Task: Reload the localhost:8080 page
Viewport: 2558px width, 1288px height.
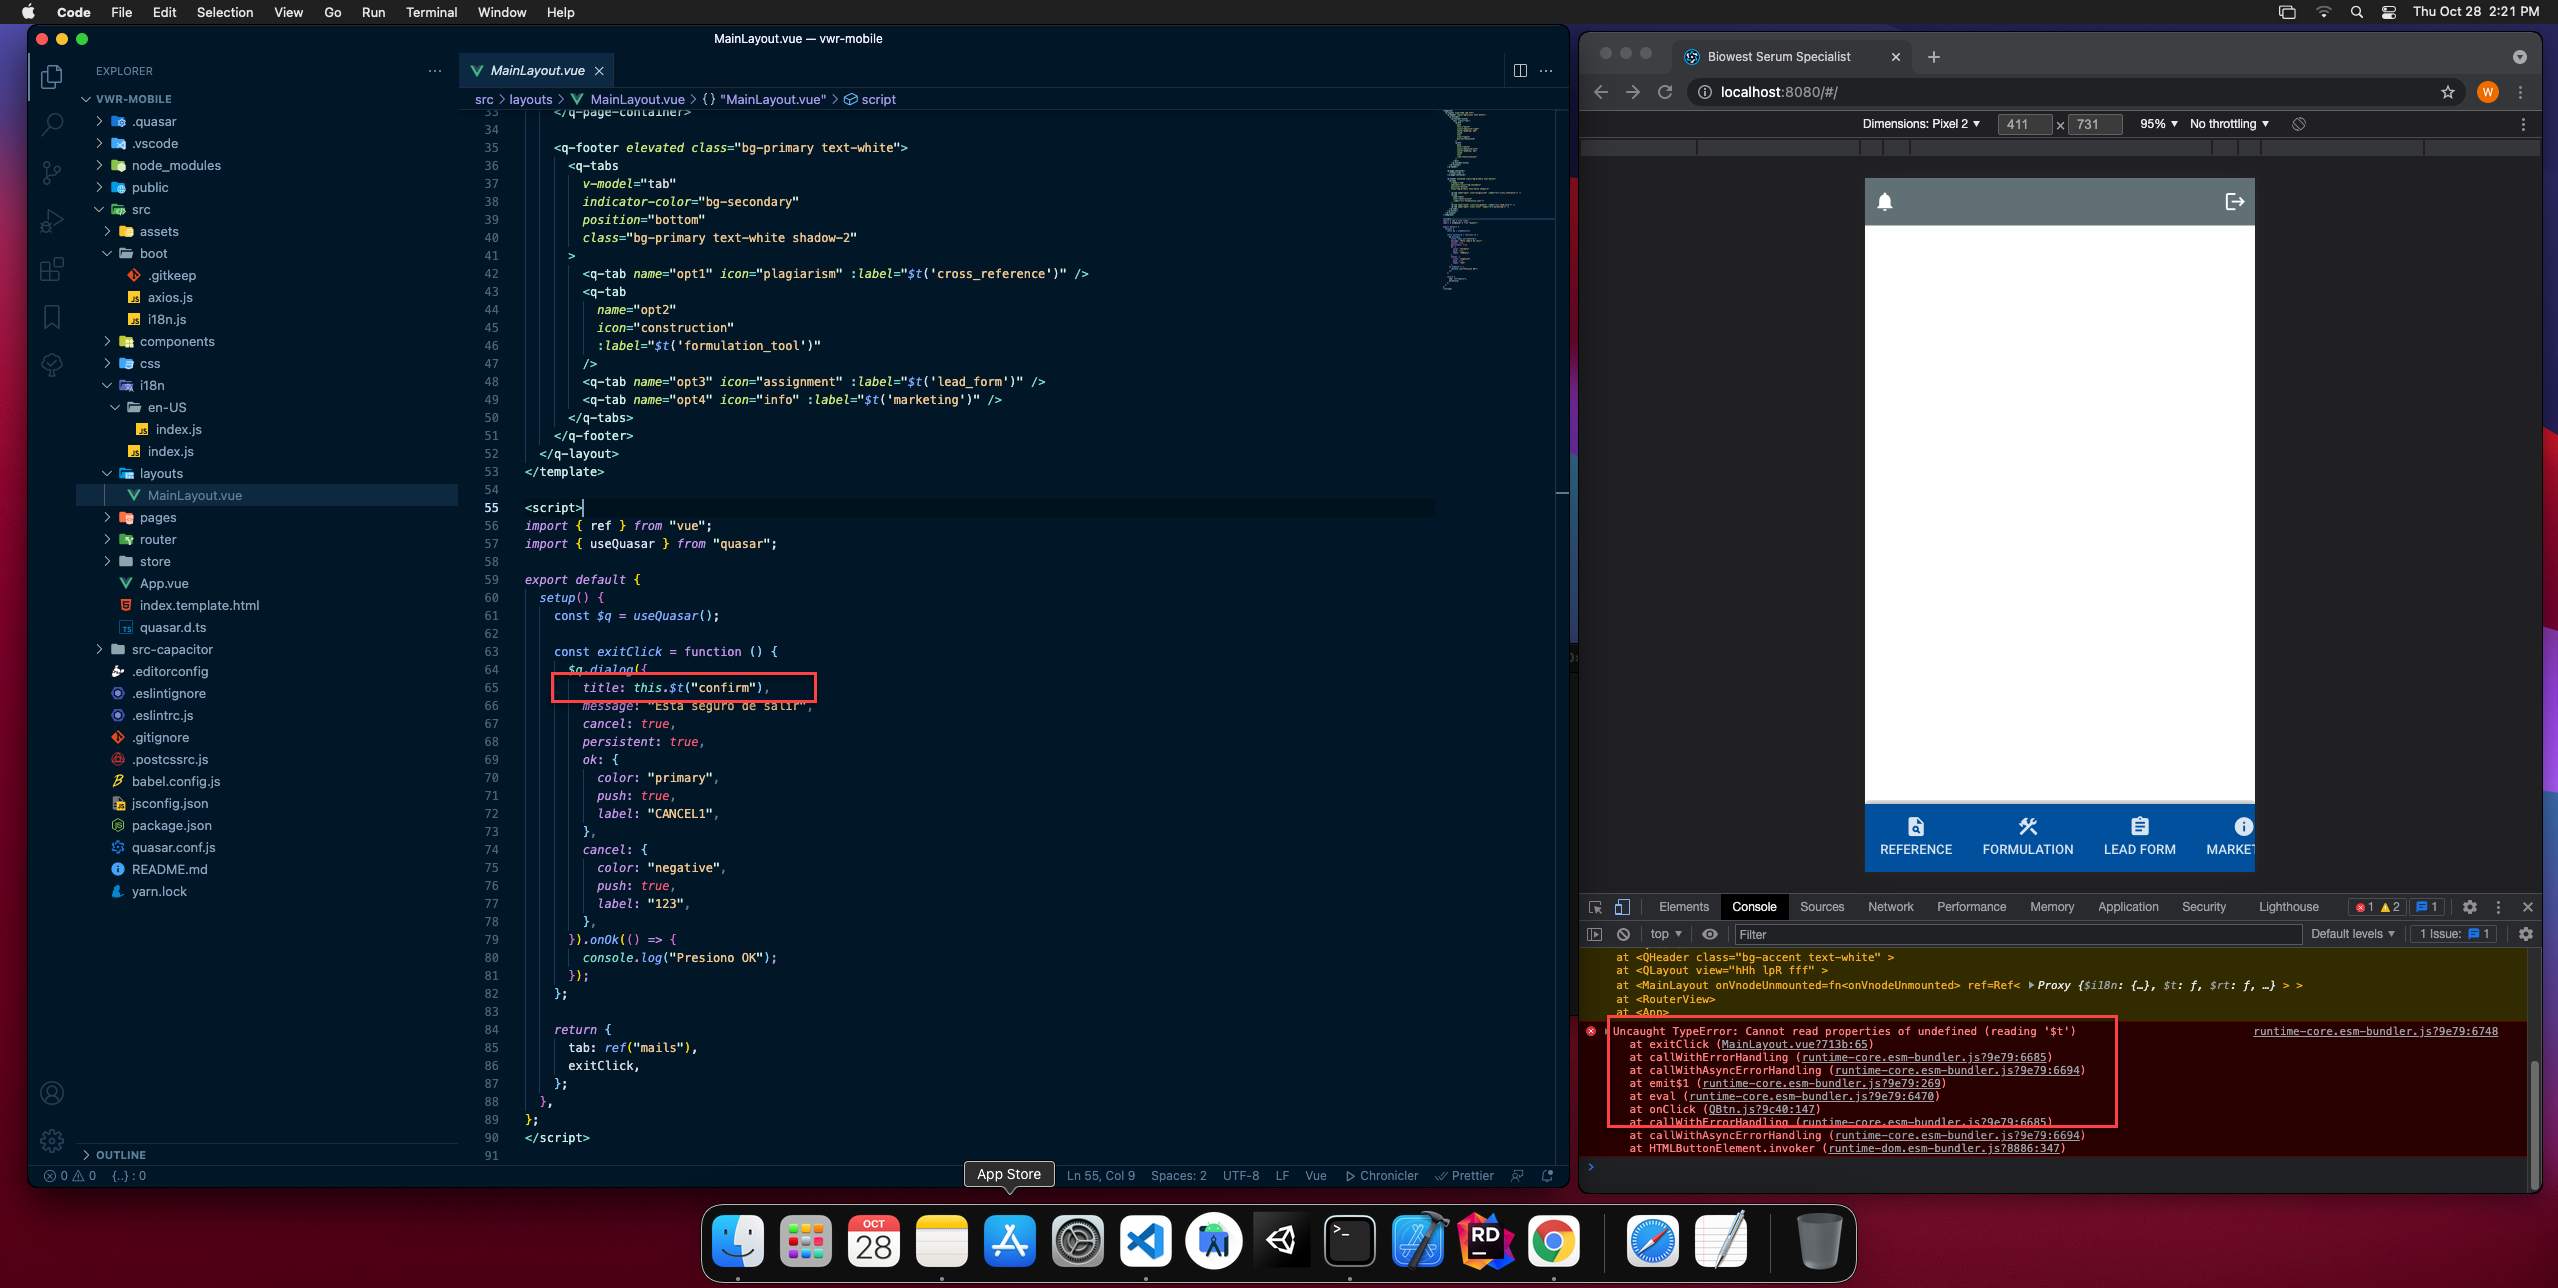Action: [x=1666, y=92]
